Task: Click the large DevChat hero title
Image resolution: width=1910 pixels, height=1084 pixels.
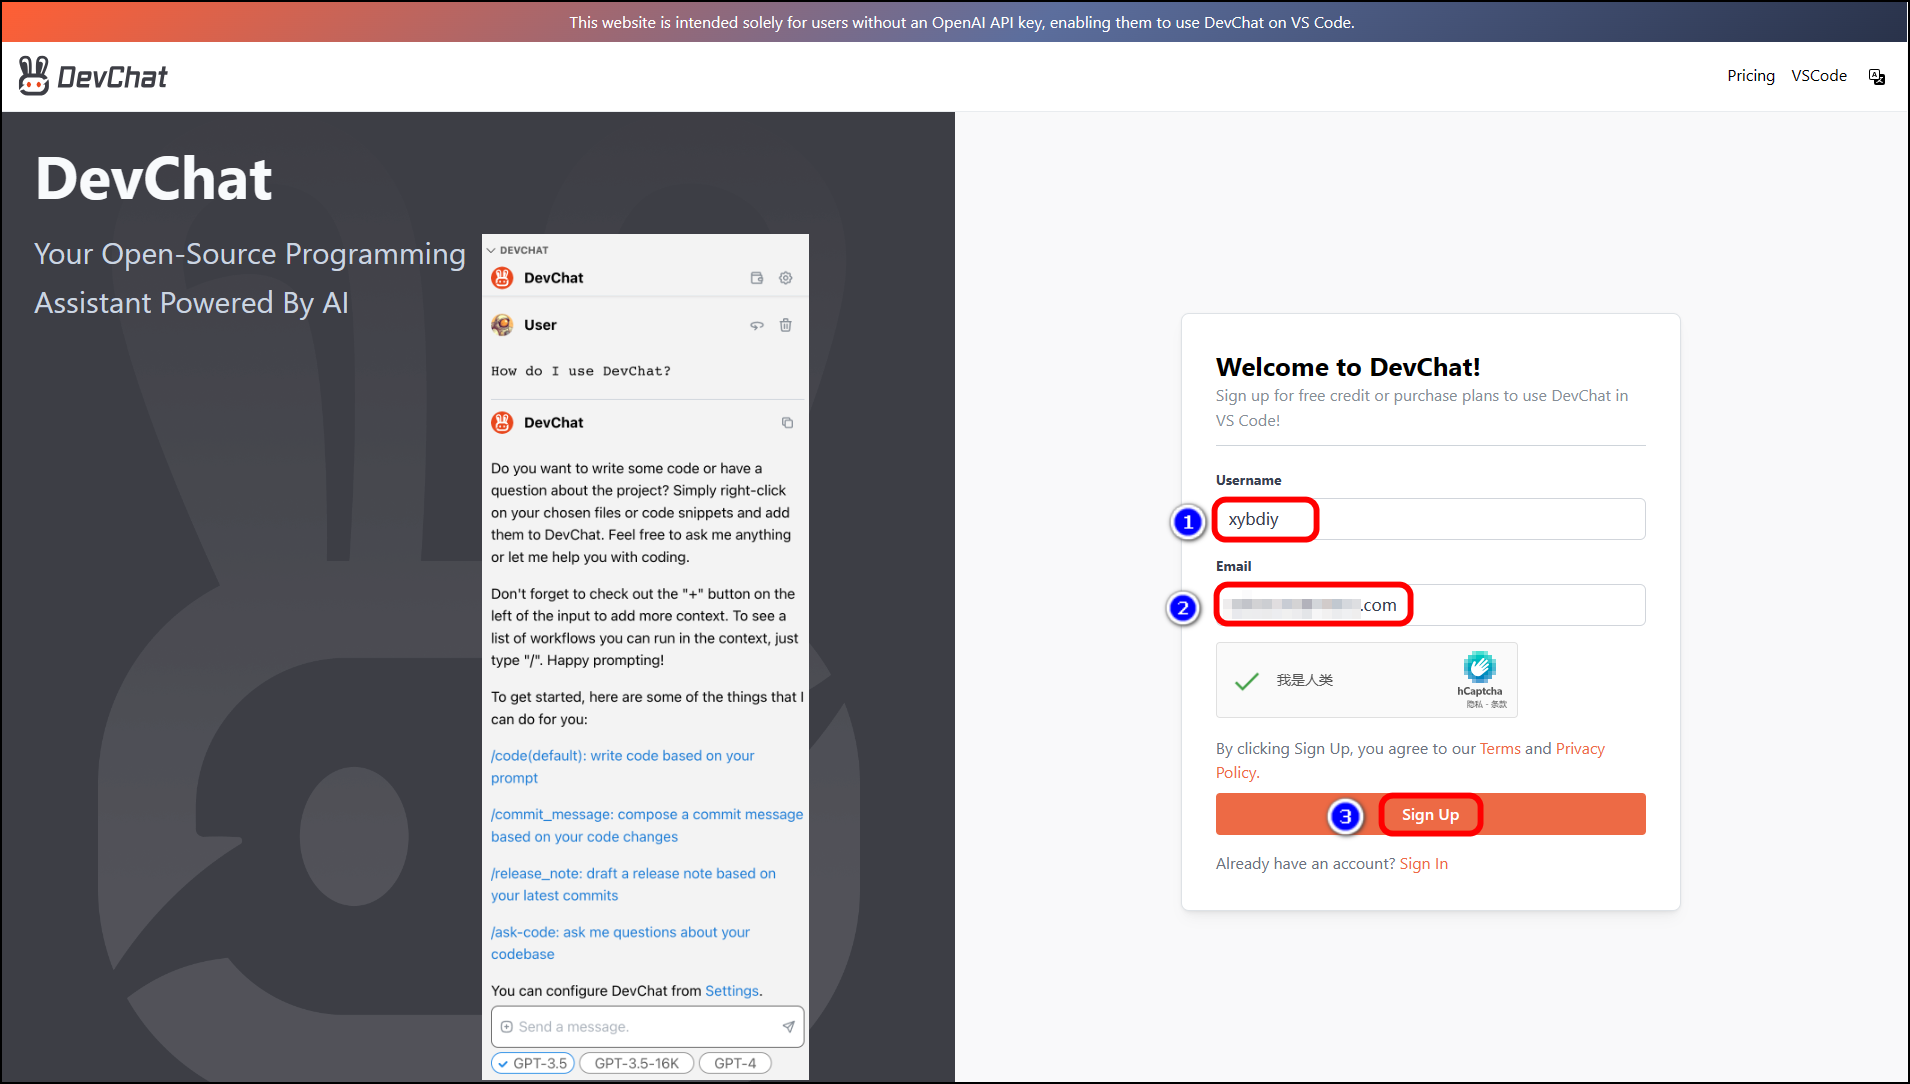Action: [153, 180]
